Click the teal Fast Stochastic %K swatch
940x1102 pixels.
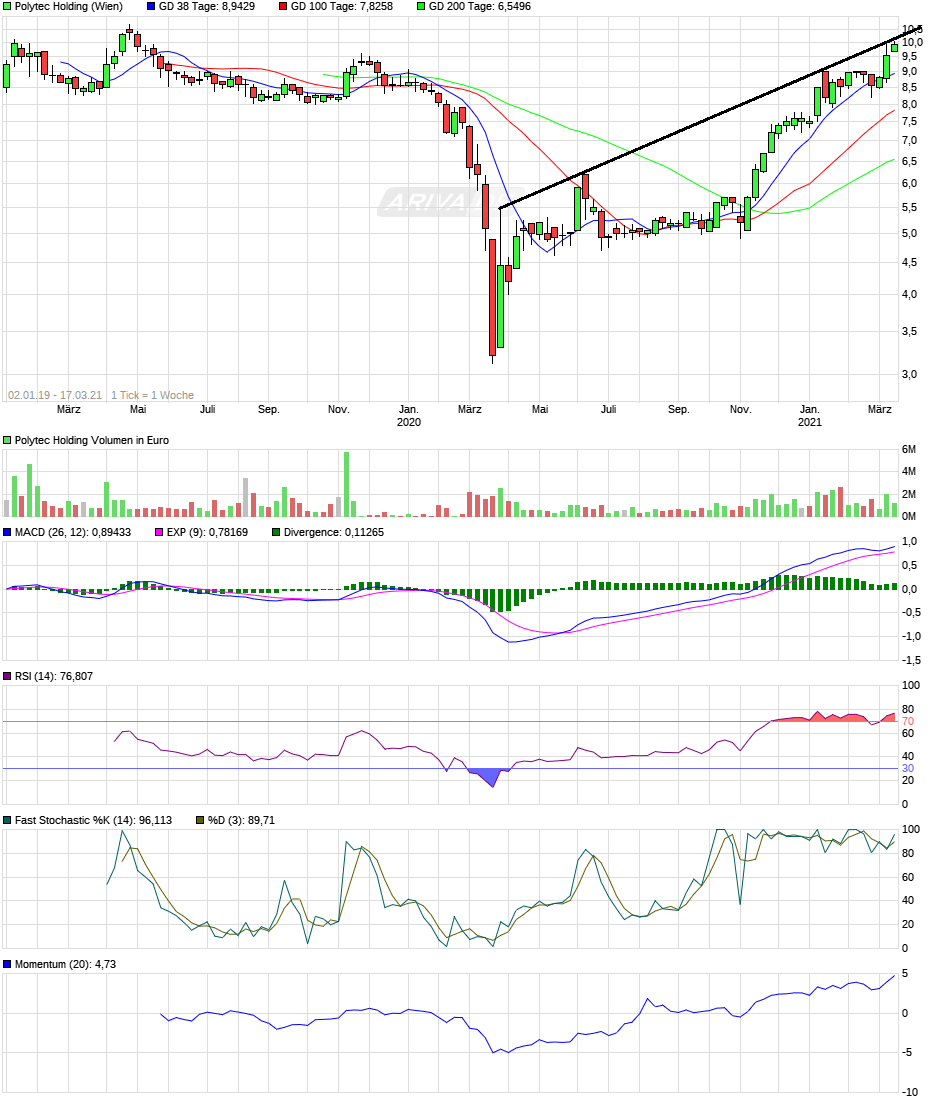point(7,821)
